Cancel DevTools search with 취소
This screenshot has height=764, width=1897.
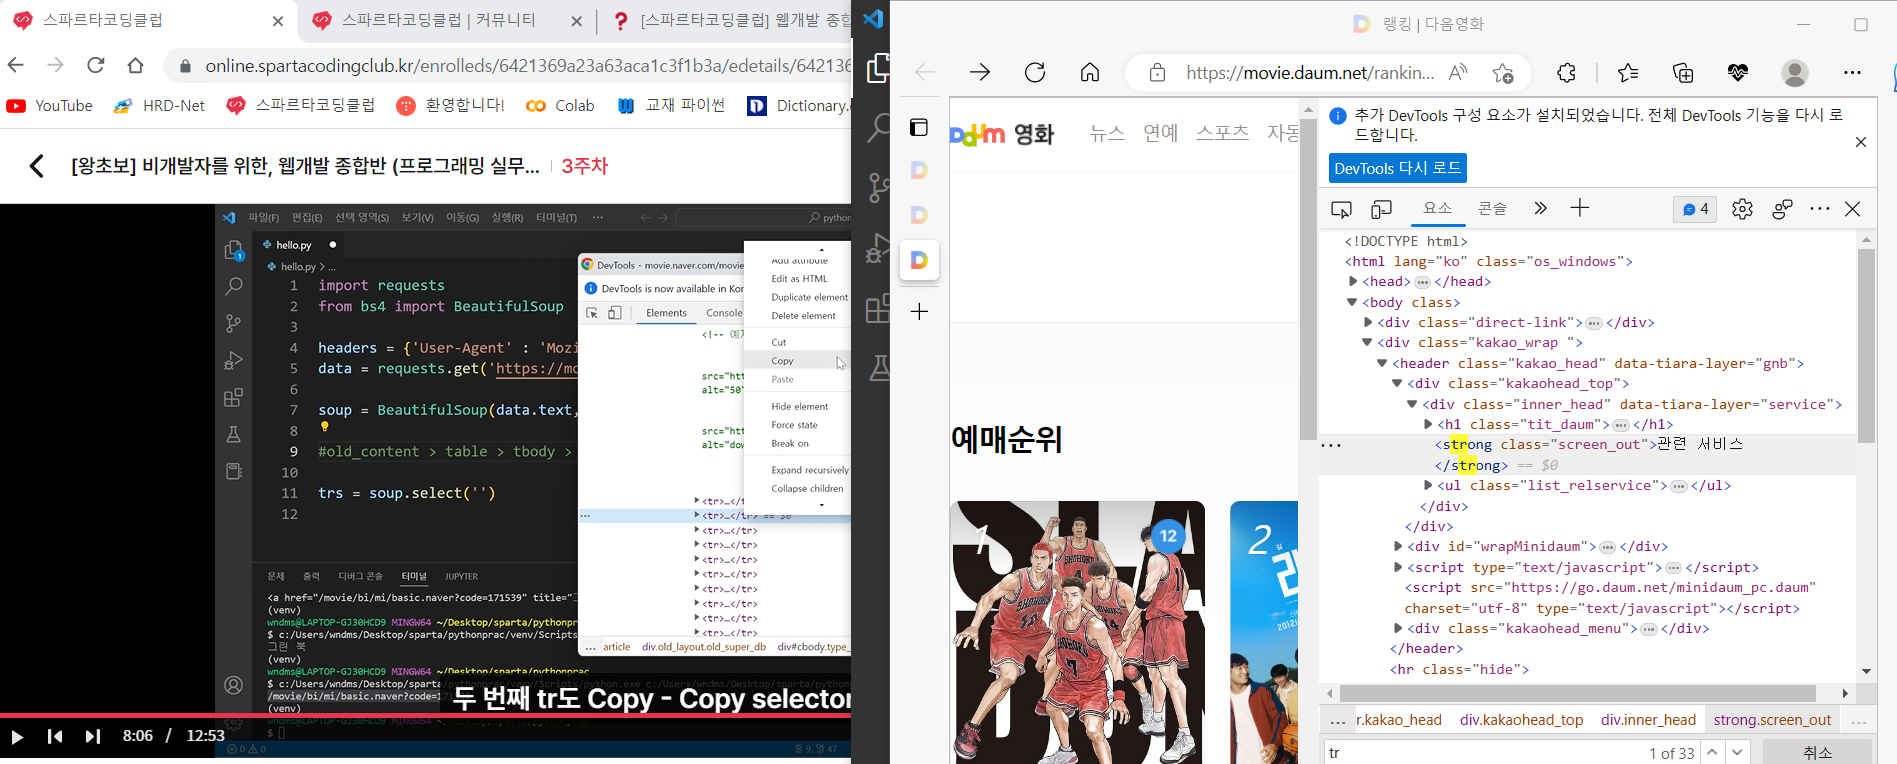(x=1817, y=753)
